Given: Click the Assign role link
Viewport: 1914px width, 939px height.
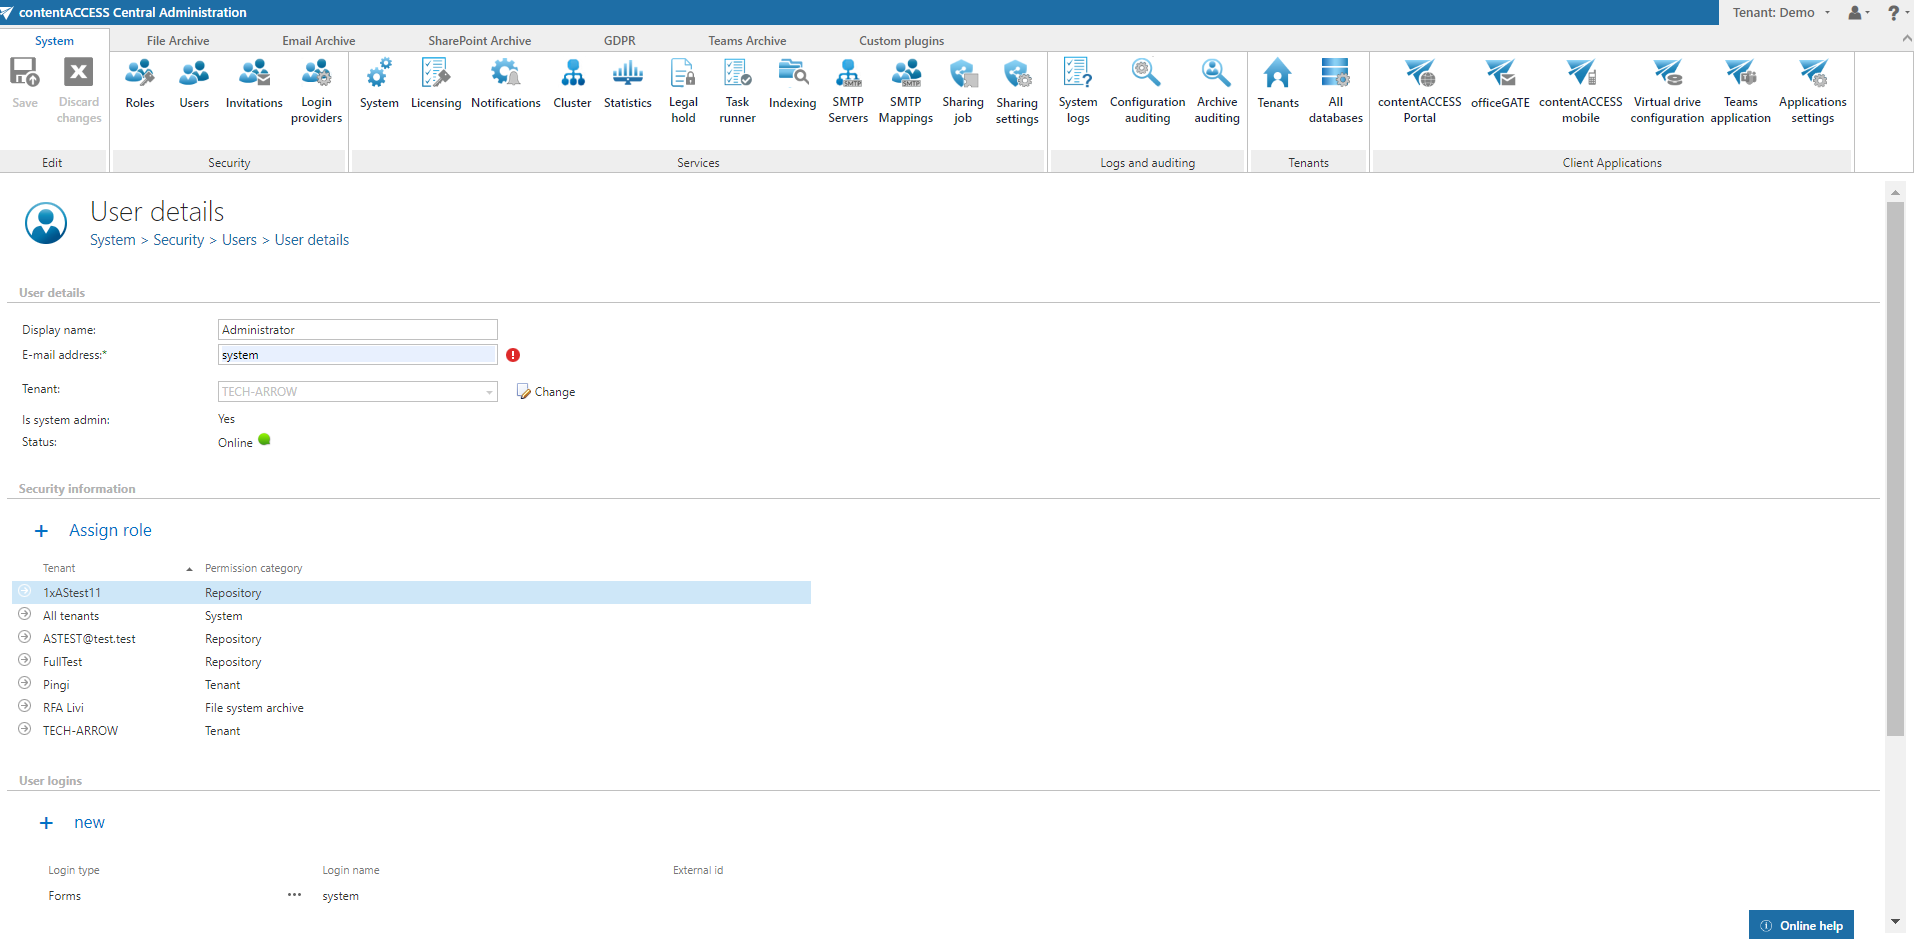Looking at the screenshot, I should click(x=110, y=531).
